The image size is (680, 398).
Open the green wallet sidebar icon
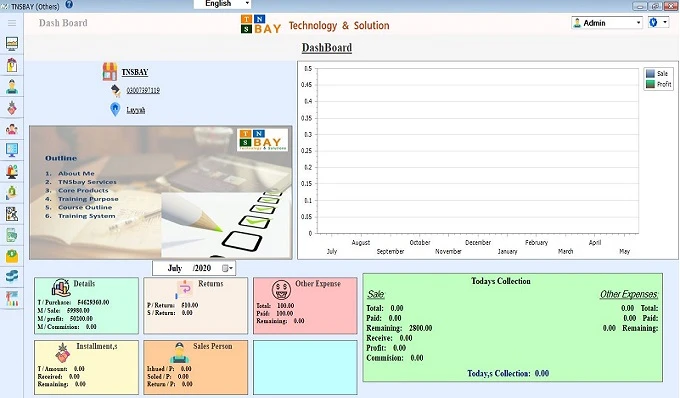[12, 256]
